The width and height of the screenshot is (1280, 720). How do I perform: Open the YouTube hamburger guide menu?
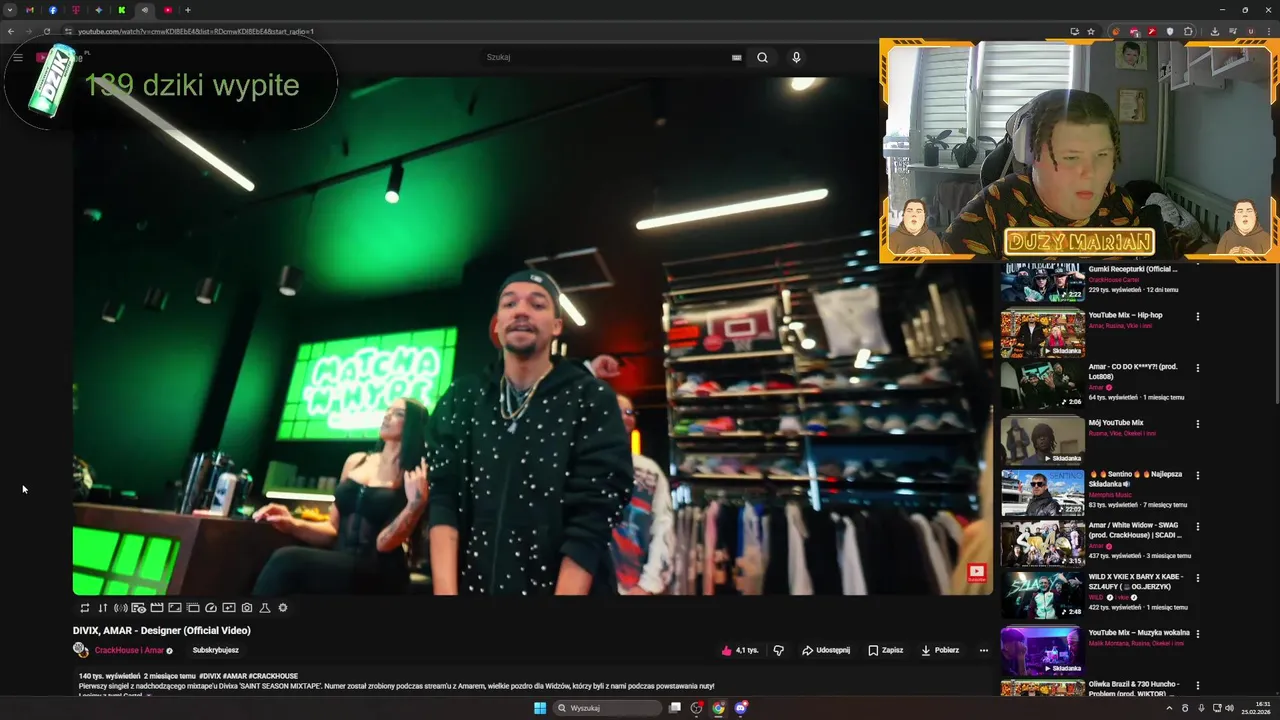(x=18, y=57)
